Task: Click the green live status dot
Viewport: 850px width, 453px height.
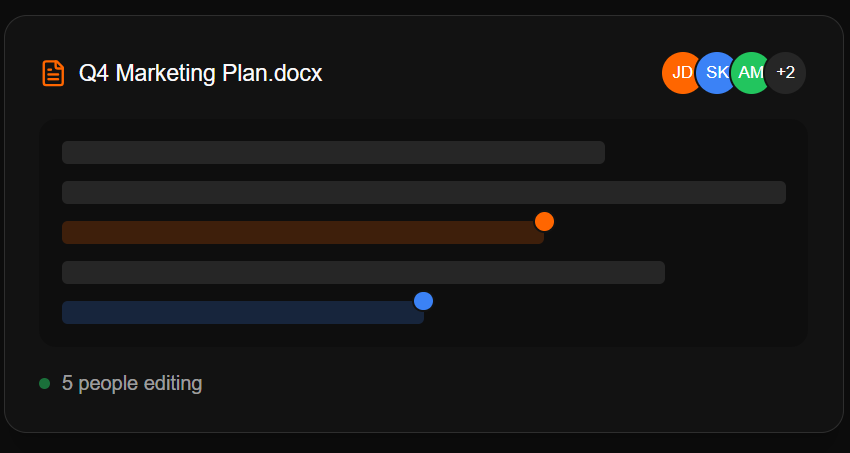Action: (44, 383)
